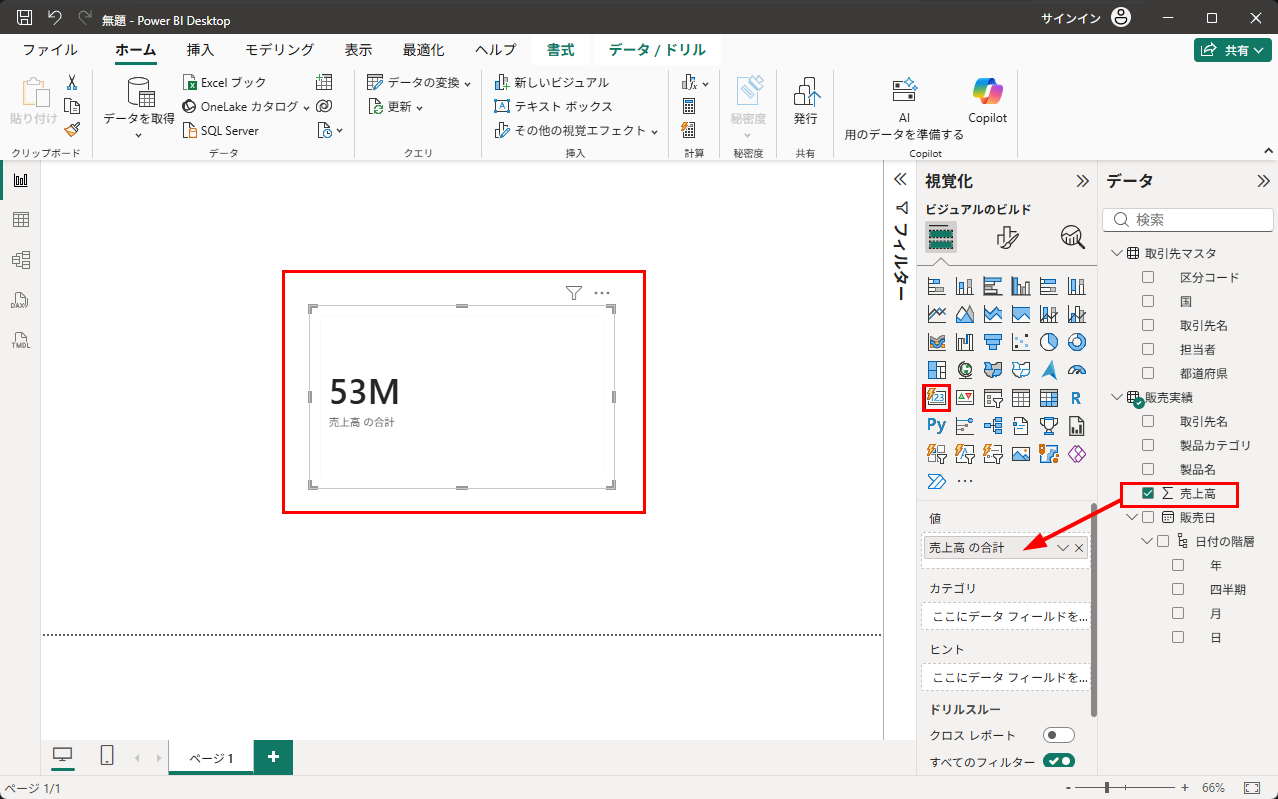Open model view in left sidebar

(x=20, y=260)
